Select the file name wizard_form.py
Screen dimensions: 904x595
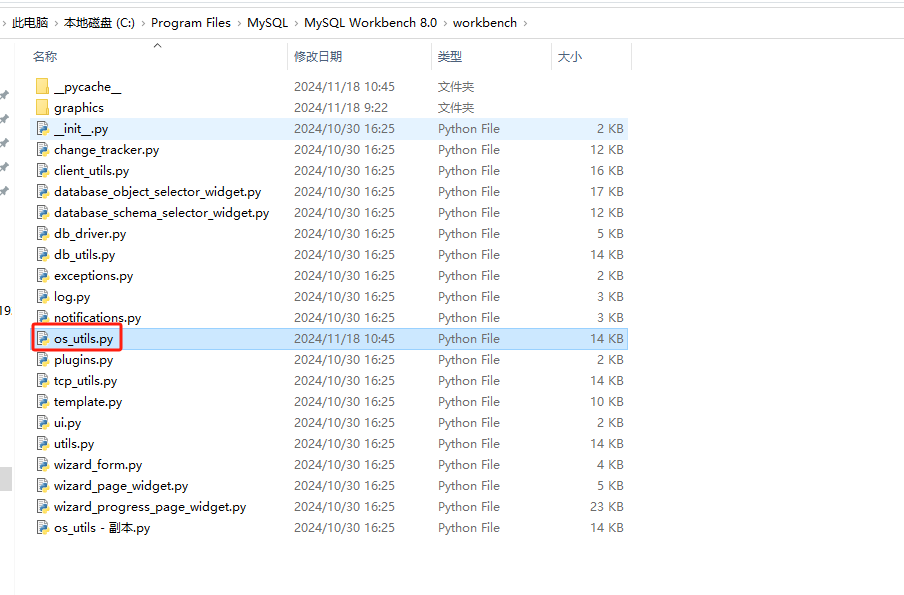[98, 465]
